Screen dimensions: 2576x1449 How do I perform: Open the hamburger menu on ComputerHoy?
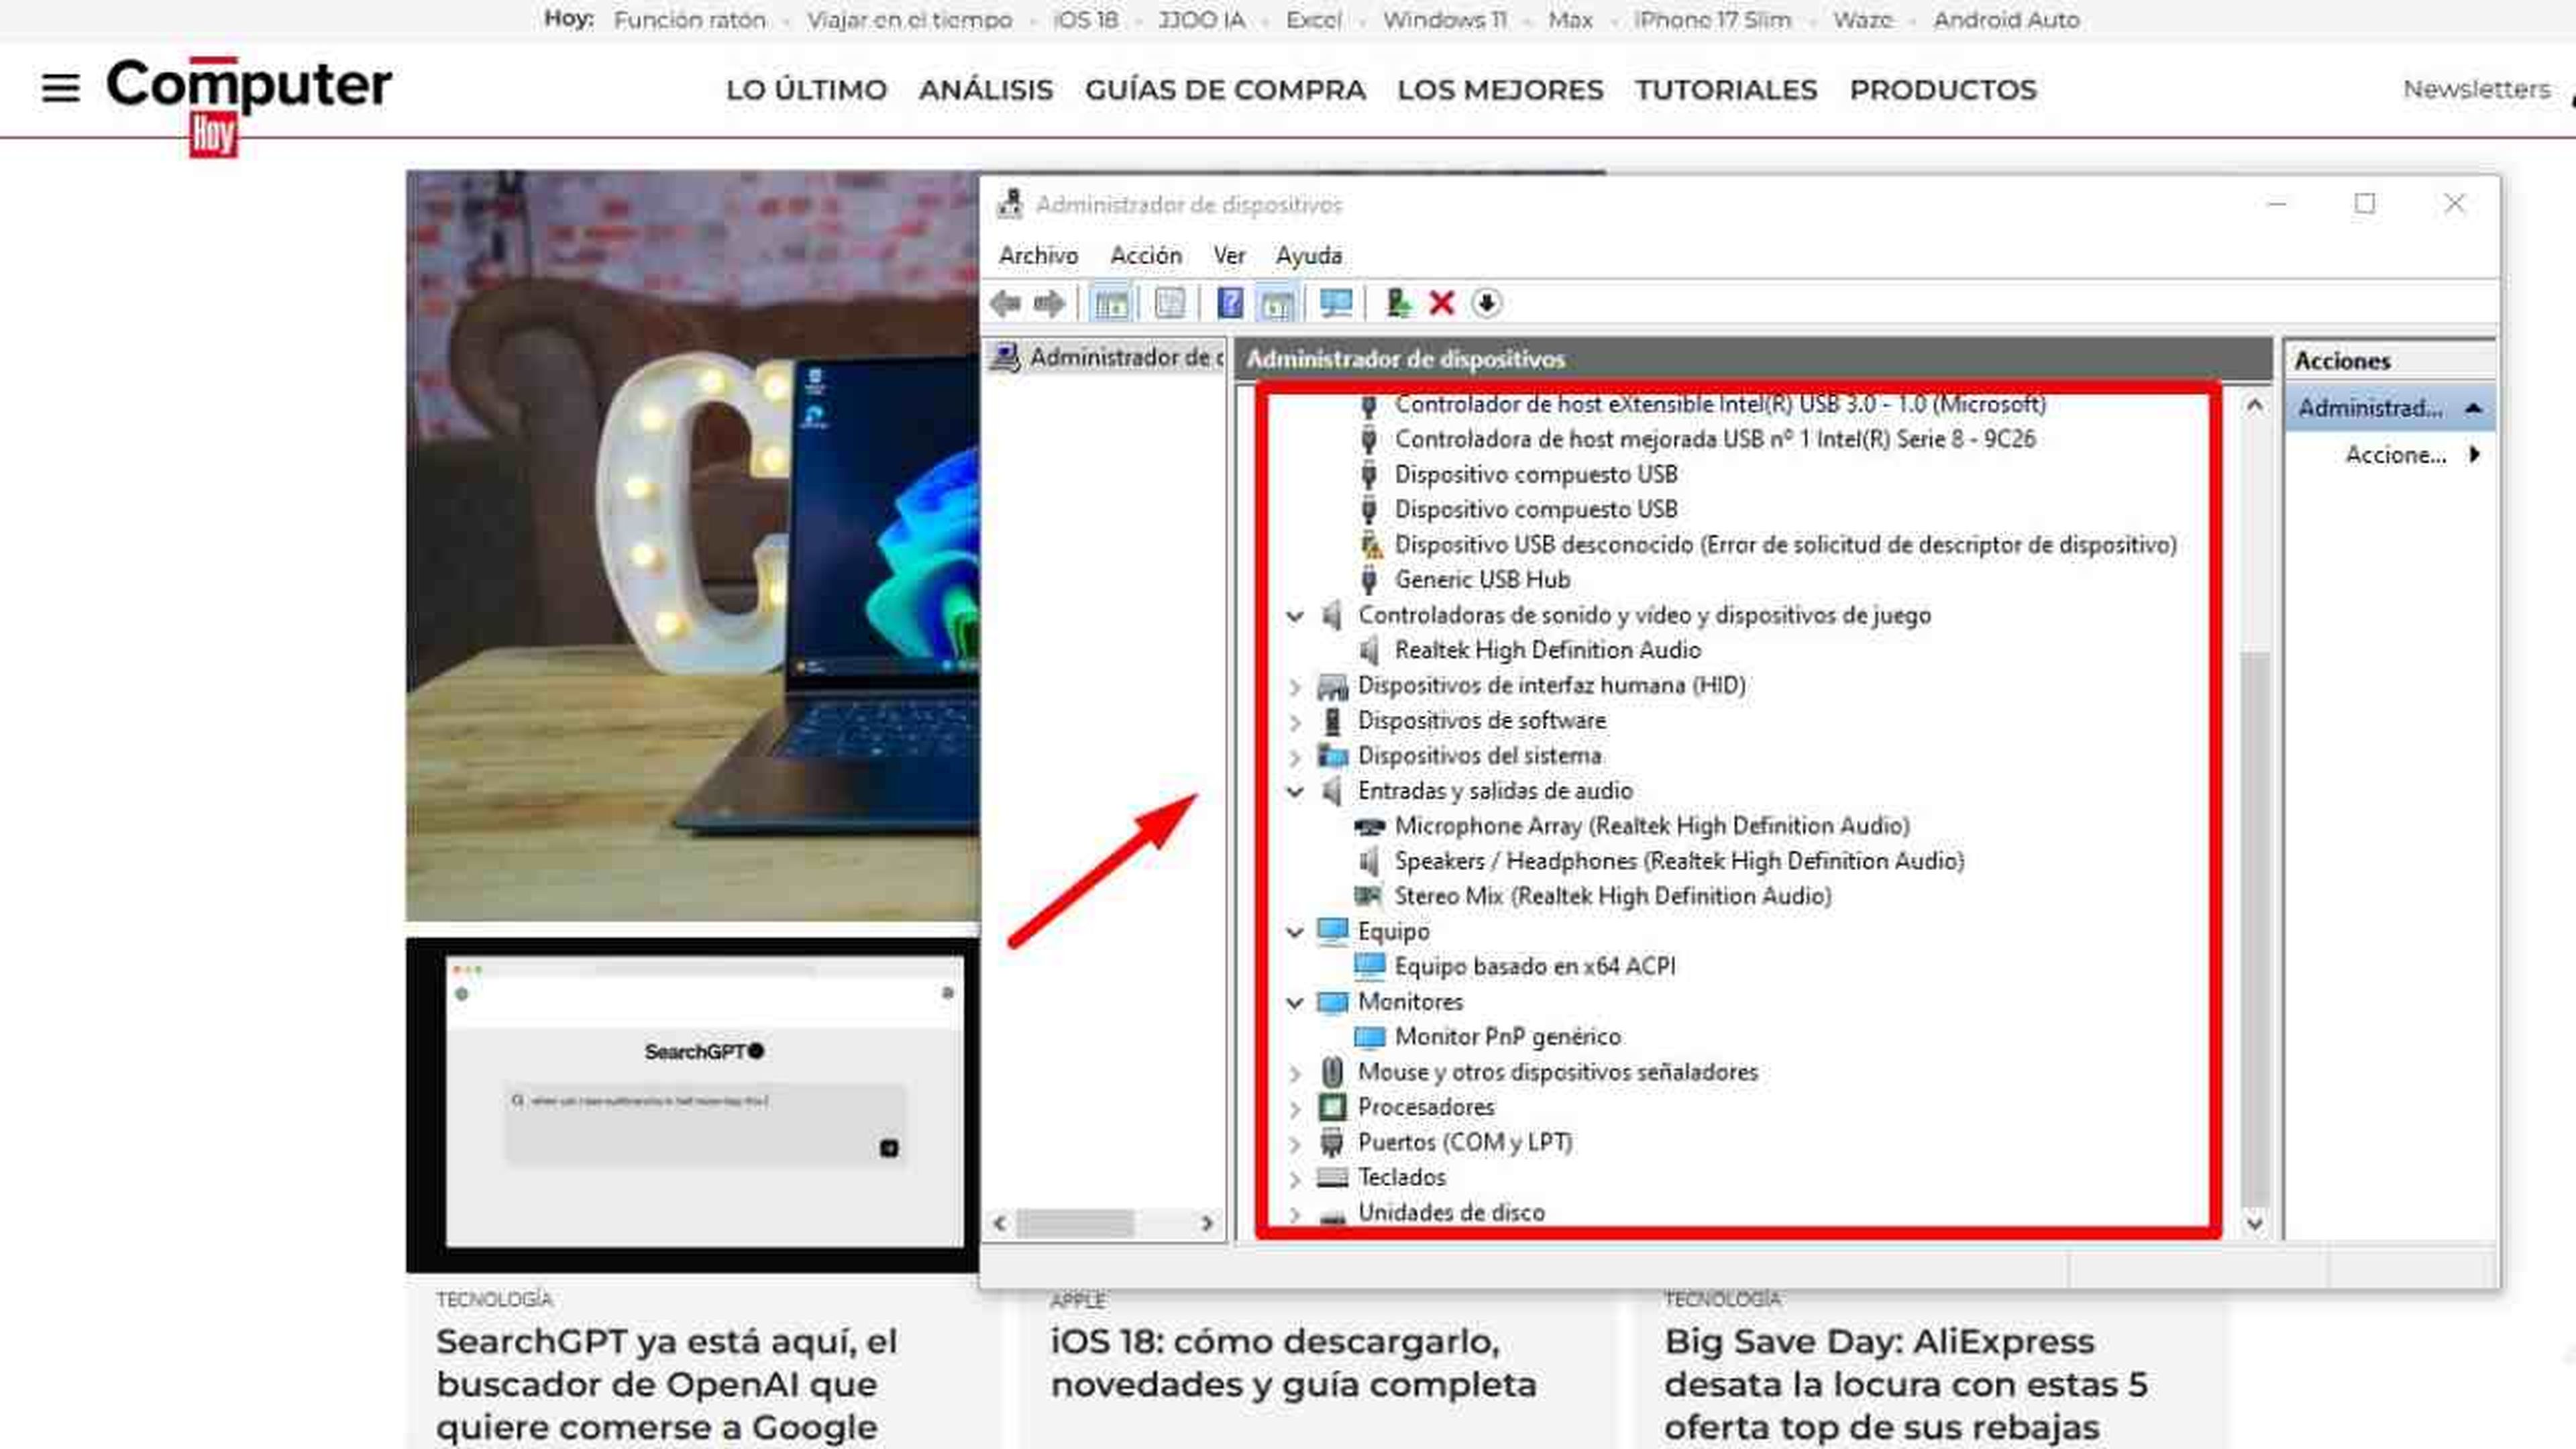(60, 88)
